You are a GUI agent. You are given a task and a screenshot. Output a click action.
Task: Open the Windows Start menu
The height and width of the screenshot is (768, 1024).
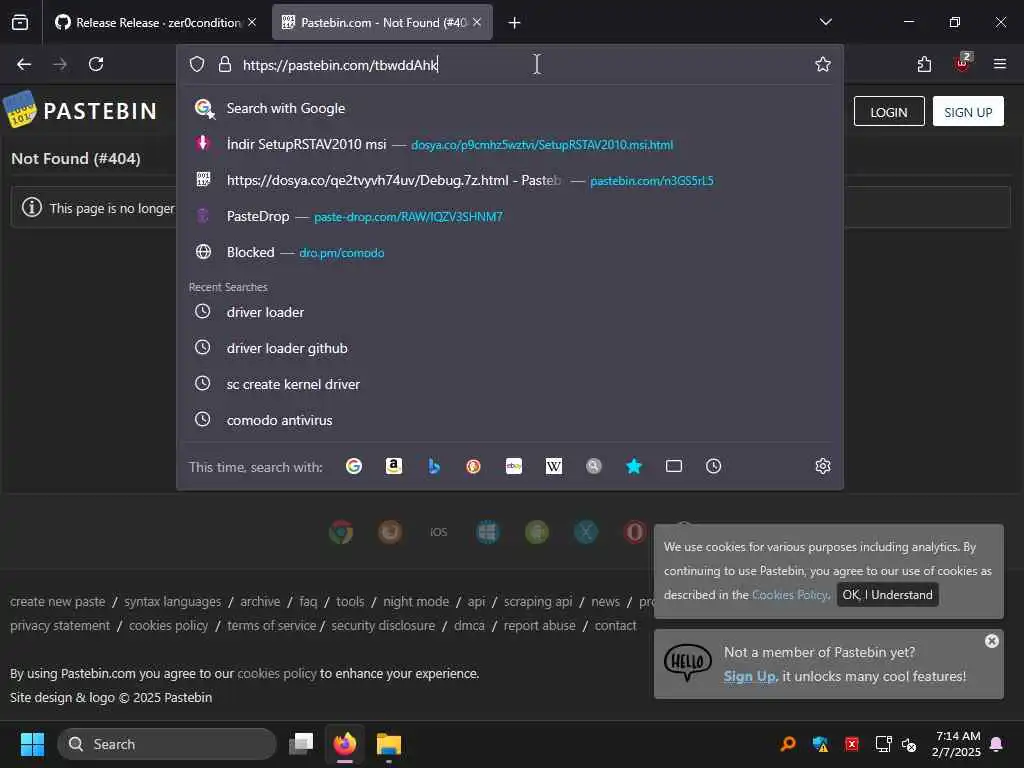pos(32,744)
